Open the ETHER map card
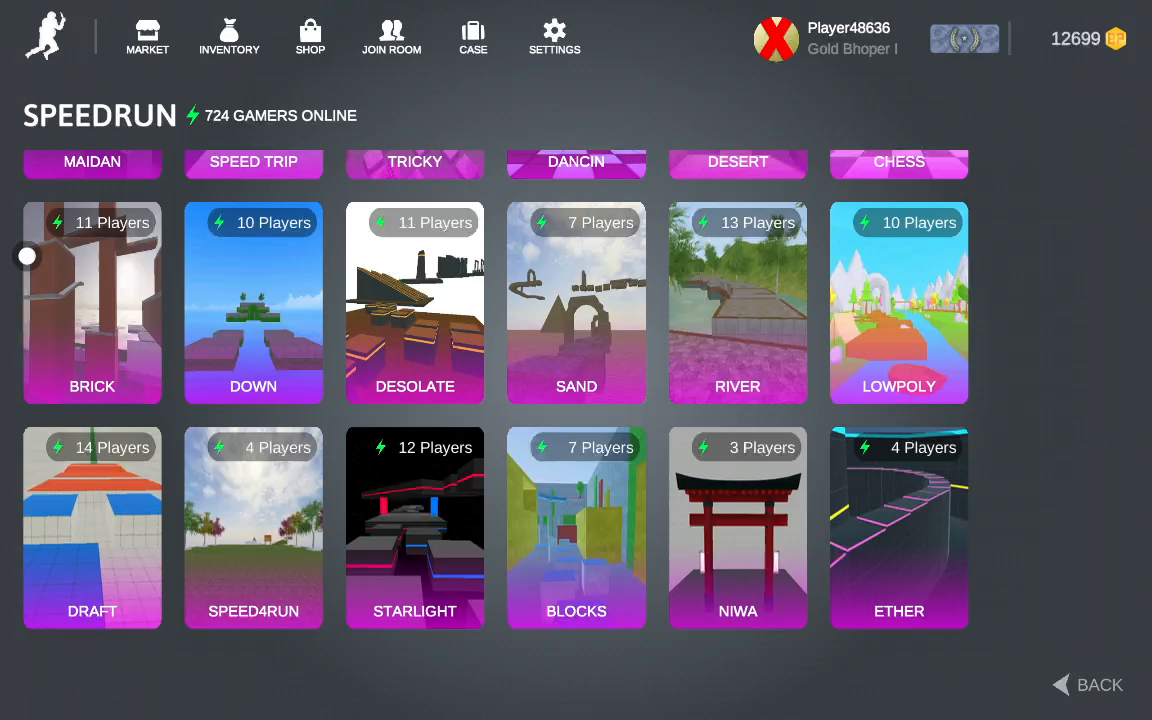Viewport: 1152px width, 720px height. point(899,528)
